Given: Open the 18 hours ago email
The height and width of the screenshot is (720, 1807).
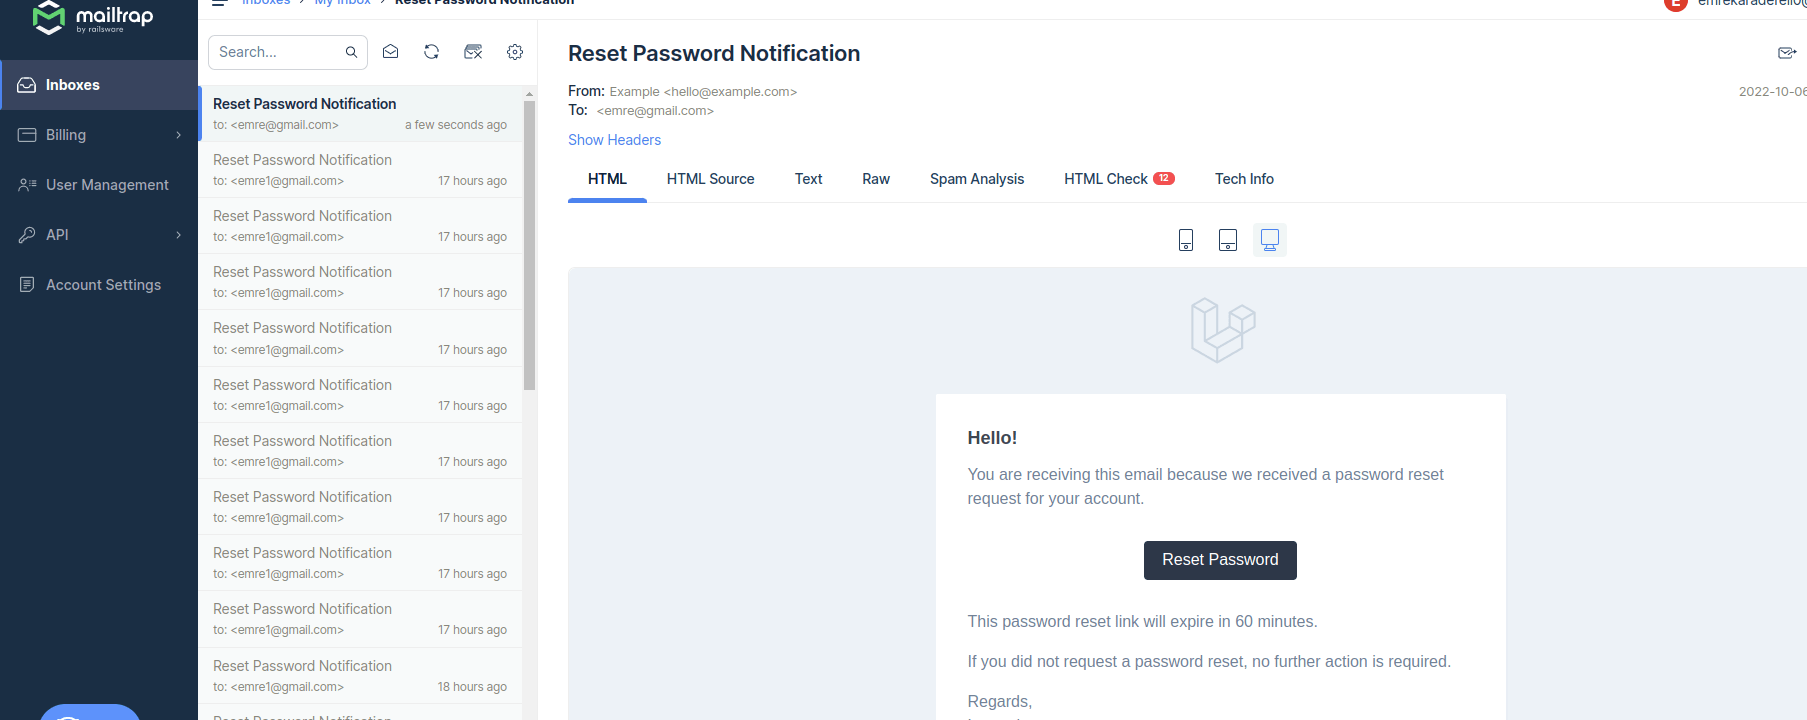Looking at the screenshot, I should [x=360, y=676].
